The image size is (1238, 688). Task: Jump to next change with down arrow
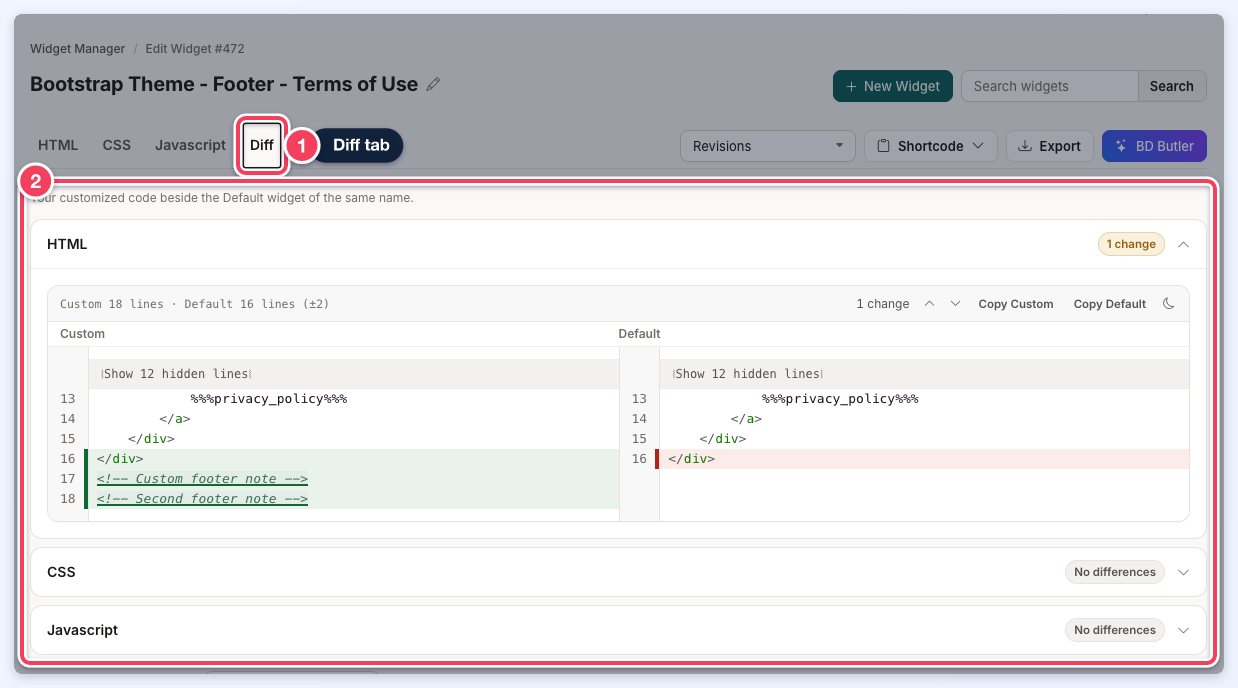955,304
